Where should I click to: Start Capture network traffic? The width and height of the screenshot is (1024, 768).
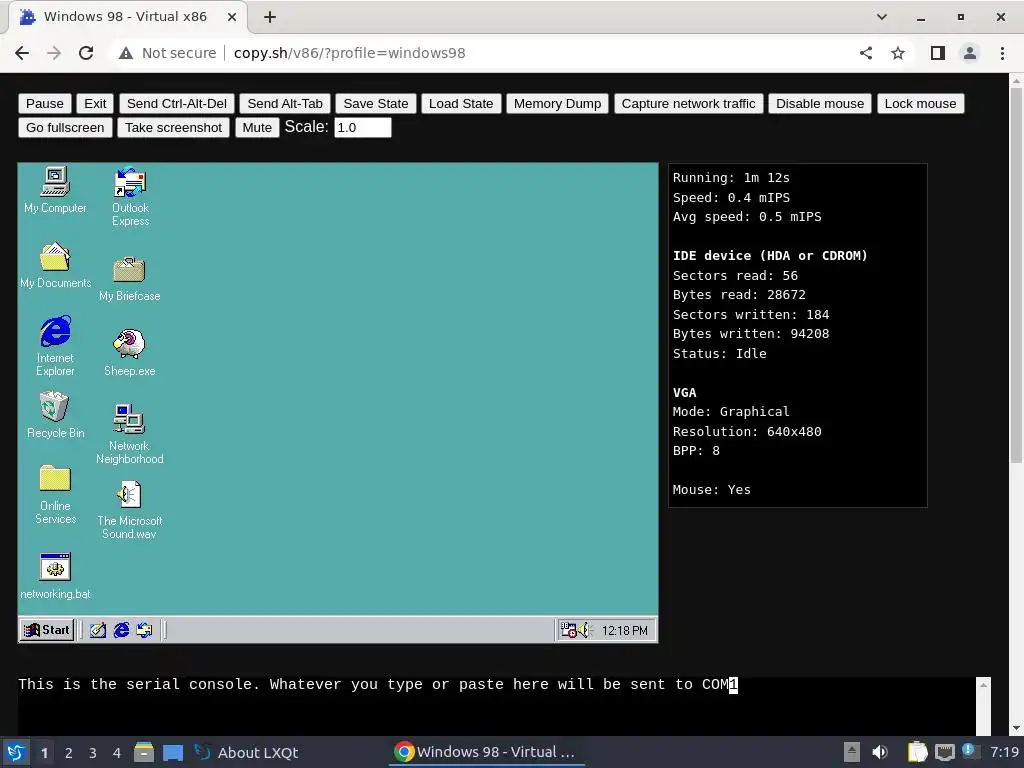(688, 104)
